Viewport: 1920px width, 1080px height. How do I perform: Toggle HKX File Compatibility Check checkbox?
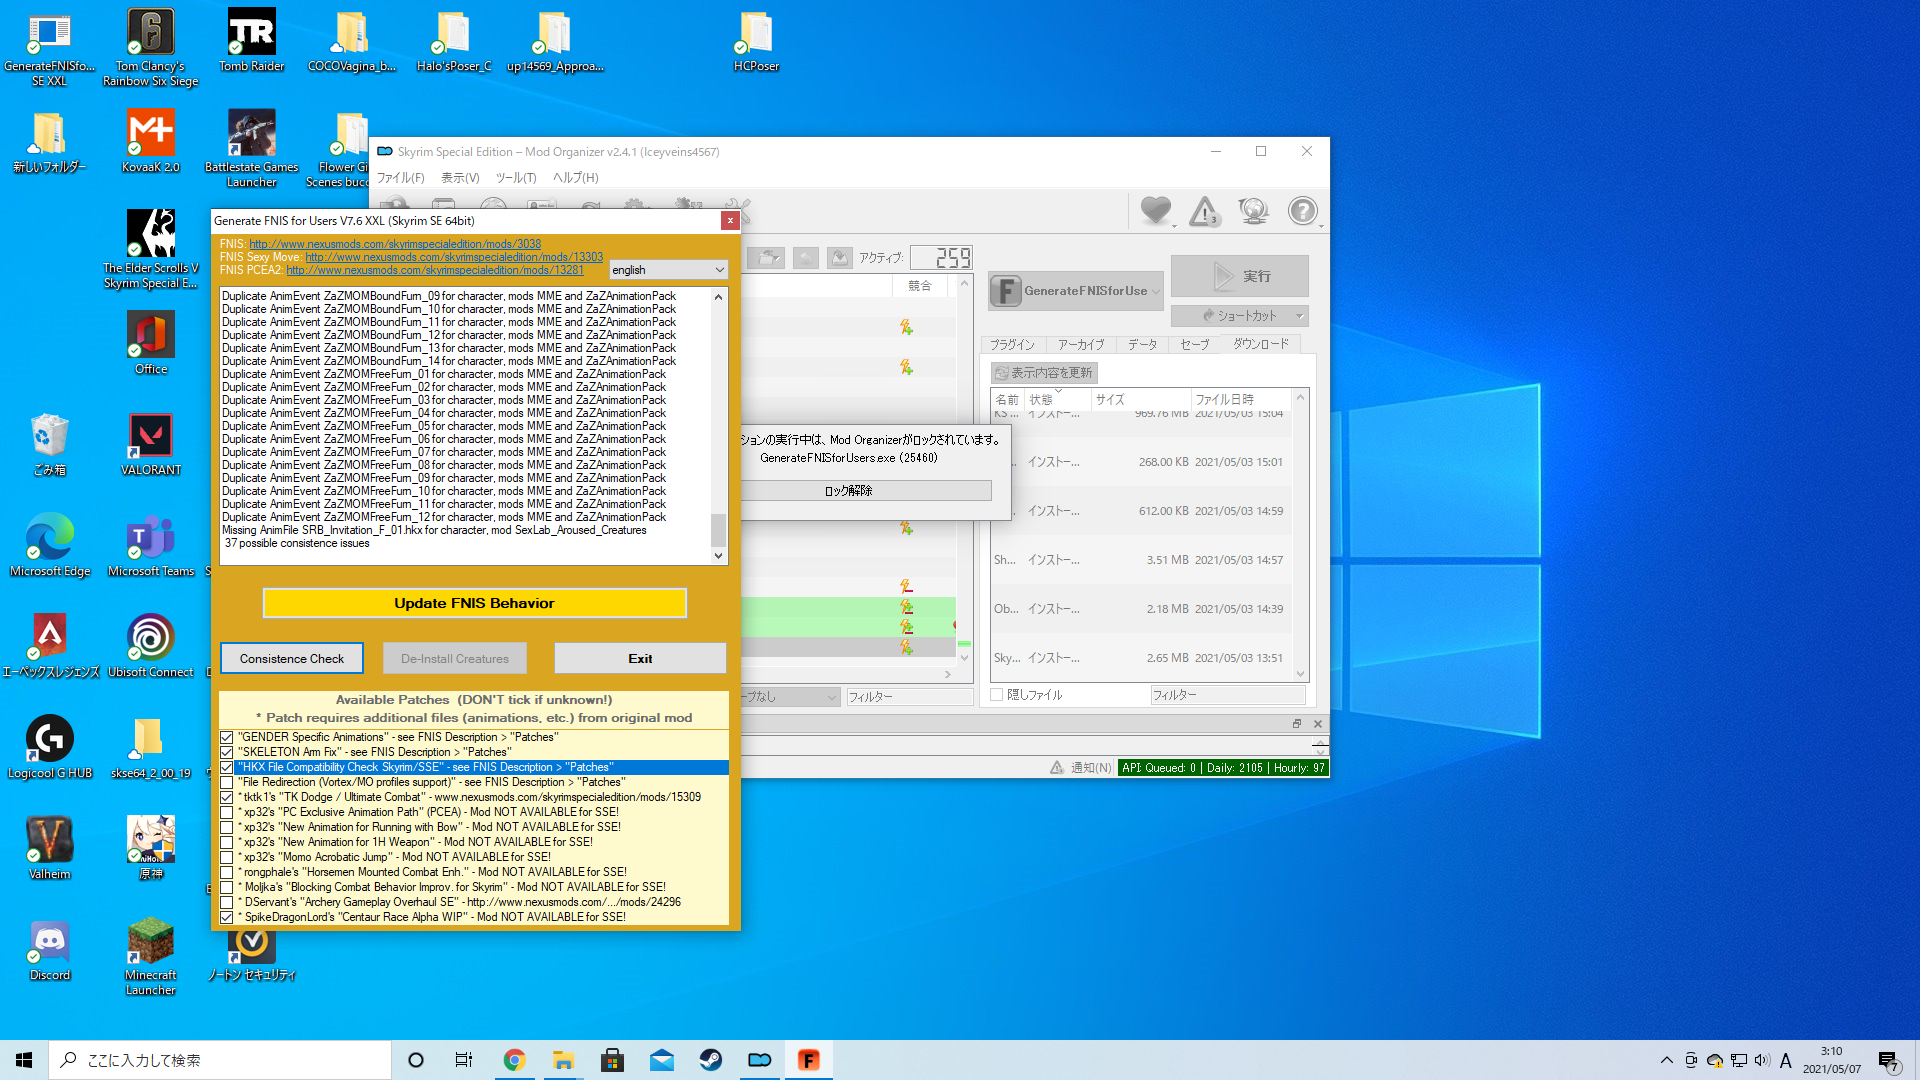pos(227,767)
